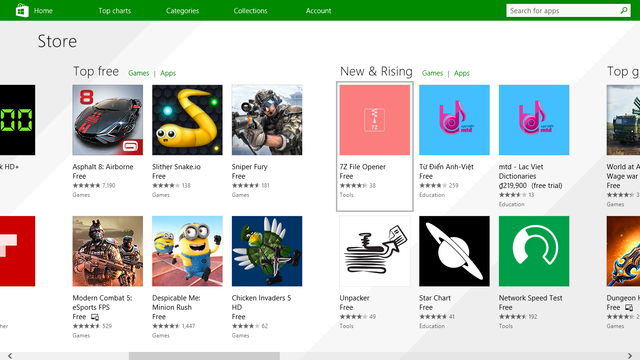
Task: Open the Dungeon game icon
Action: coord(623,251)
